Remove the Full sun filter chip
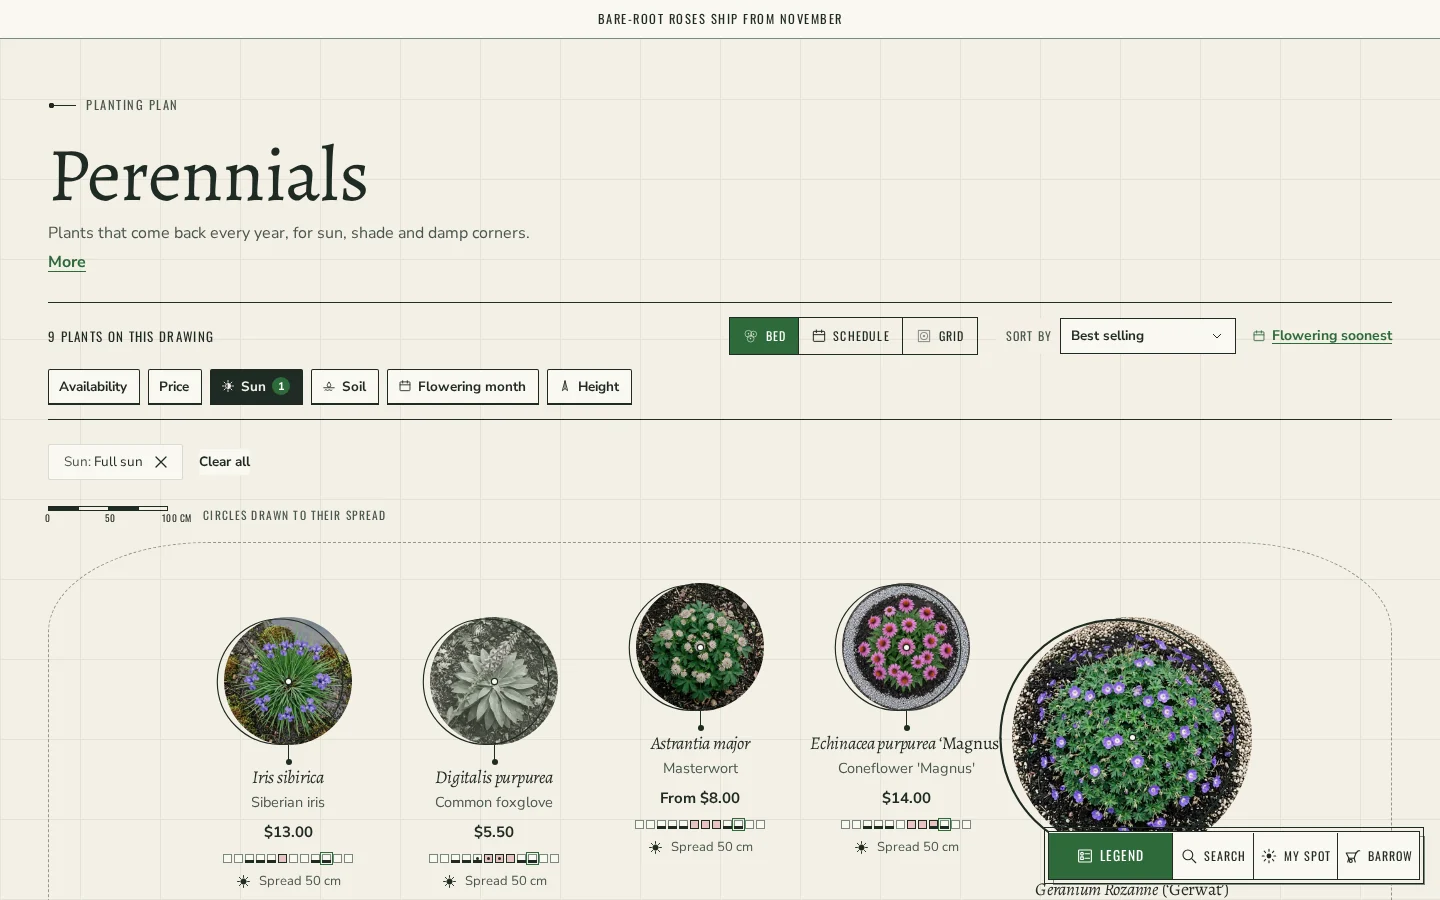Image resolution: width=1440 pixels, height=900 pixels. (x=161, y=462)
